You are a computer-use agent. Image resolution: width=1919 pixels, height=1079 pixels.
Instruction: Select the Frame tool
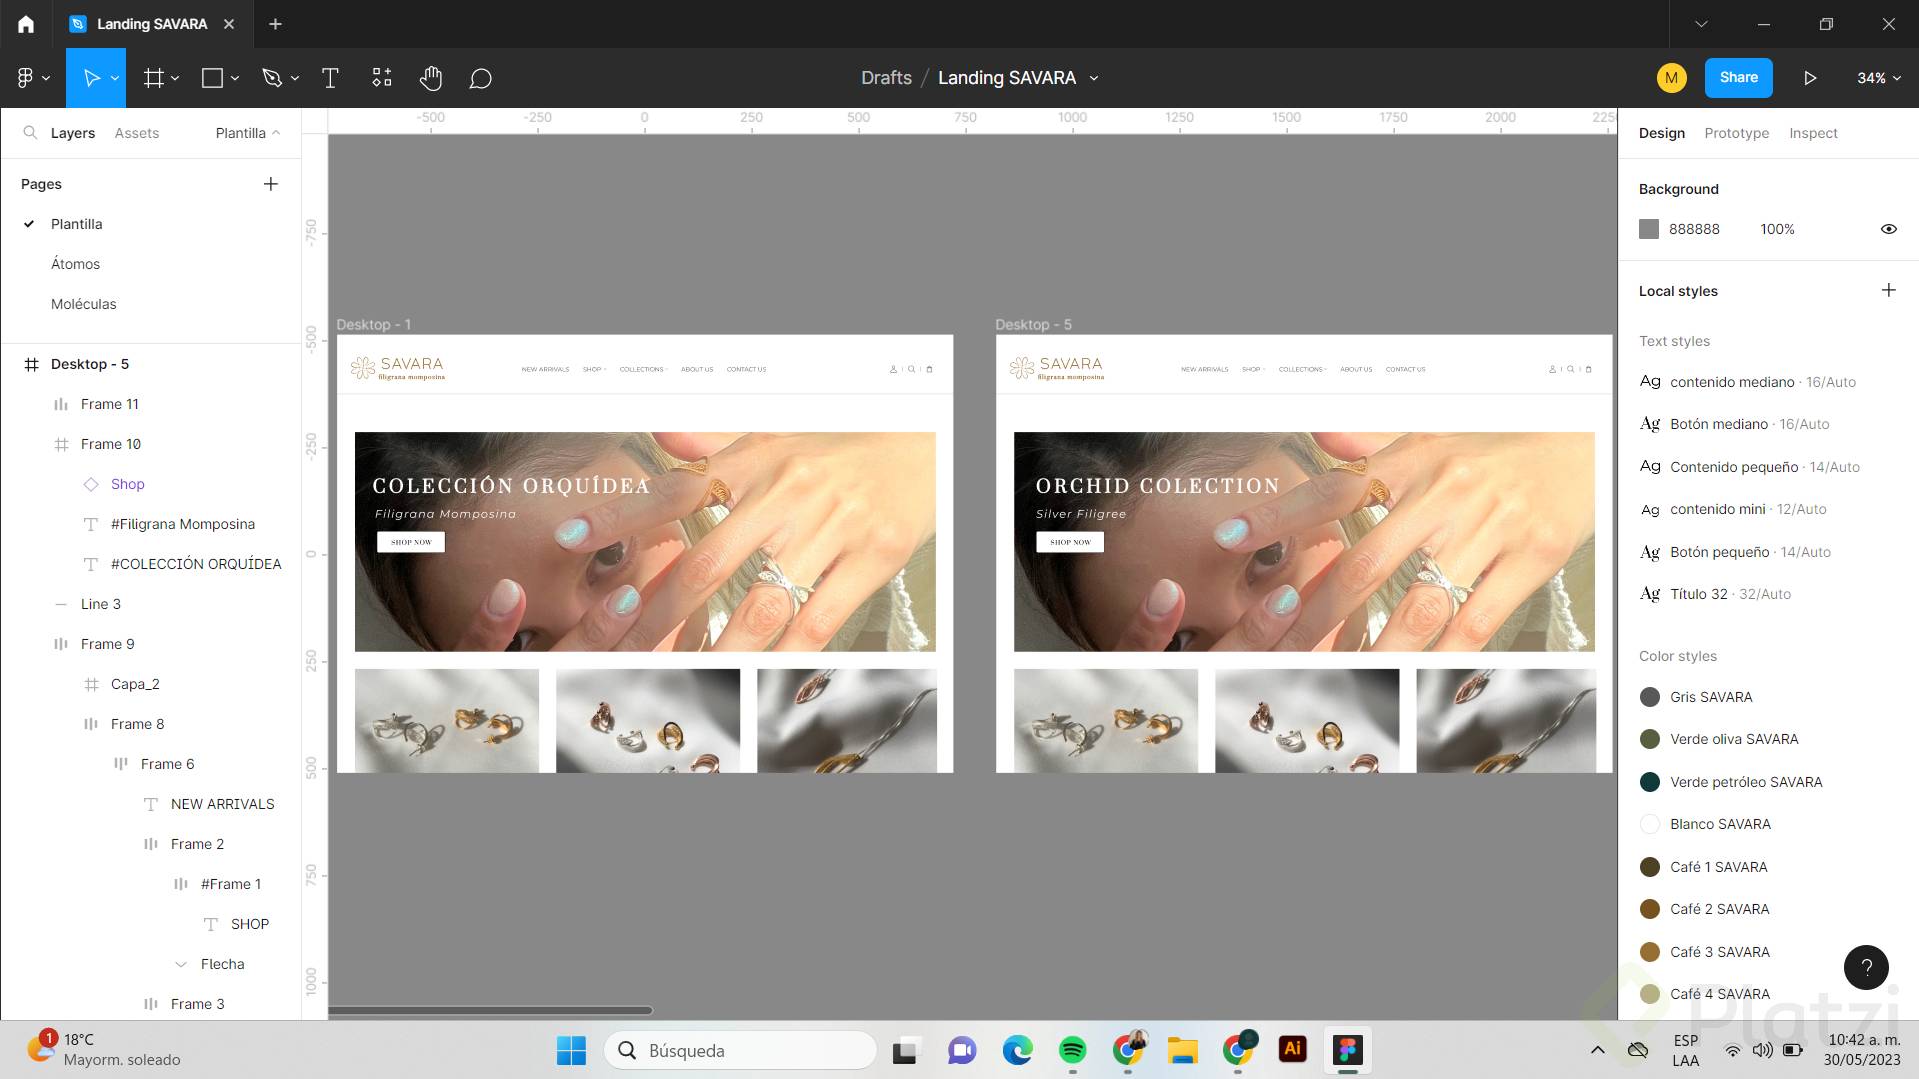(153, 78)
